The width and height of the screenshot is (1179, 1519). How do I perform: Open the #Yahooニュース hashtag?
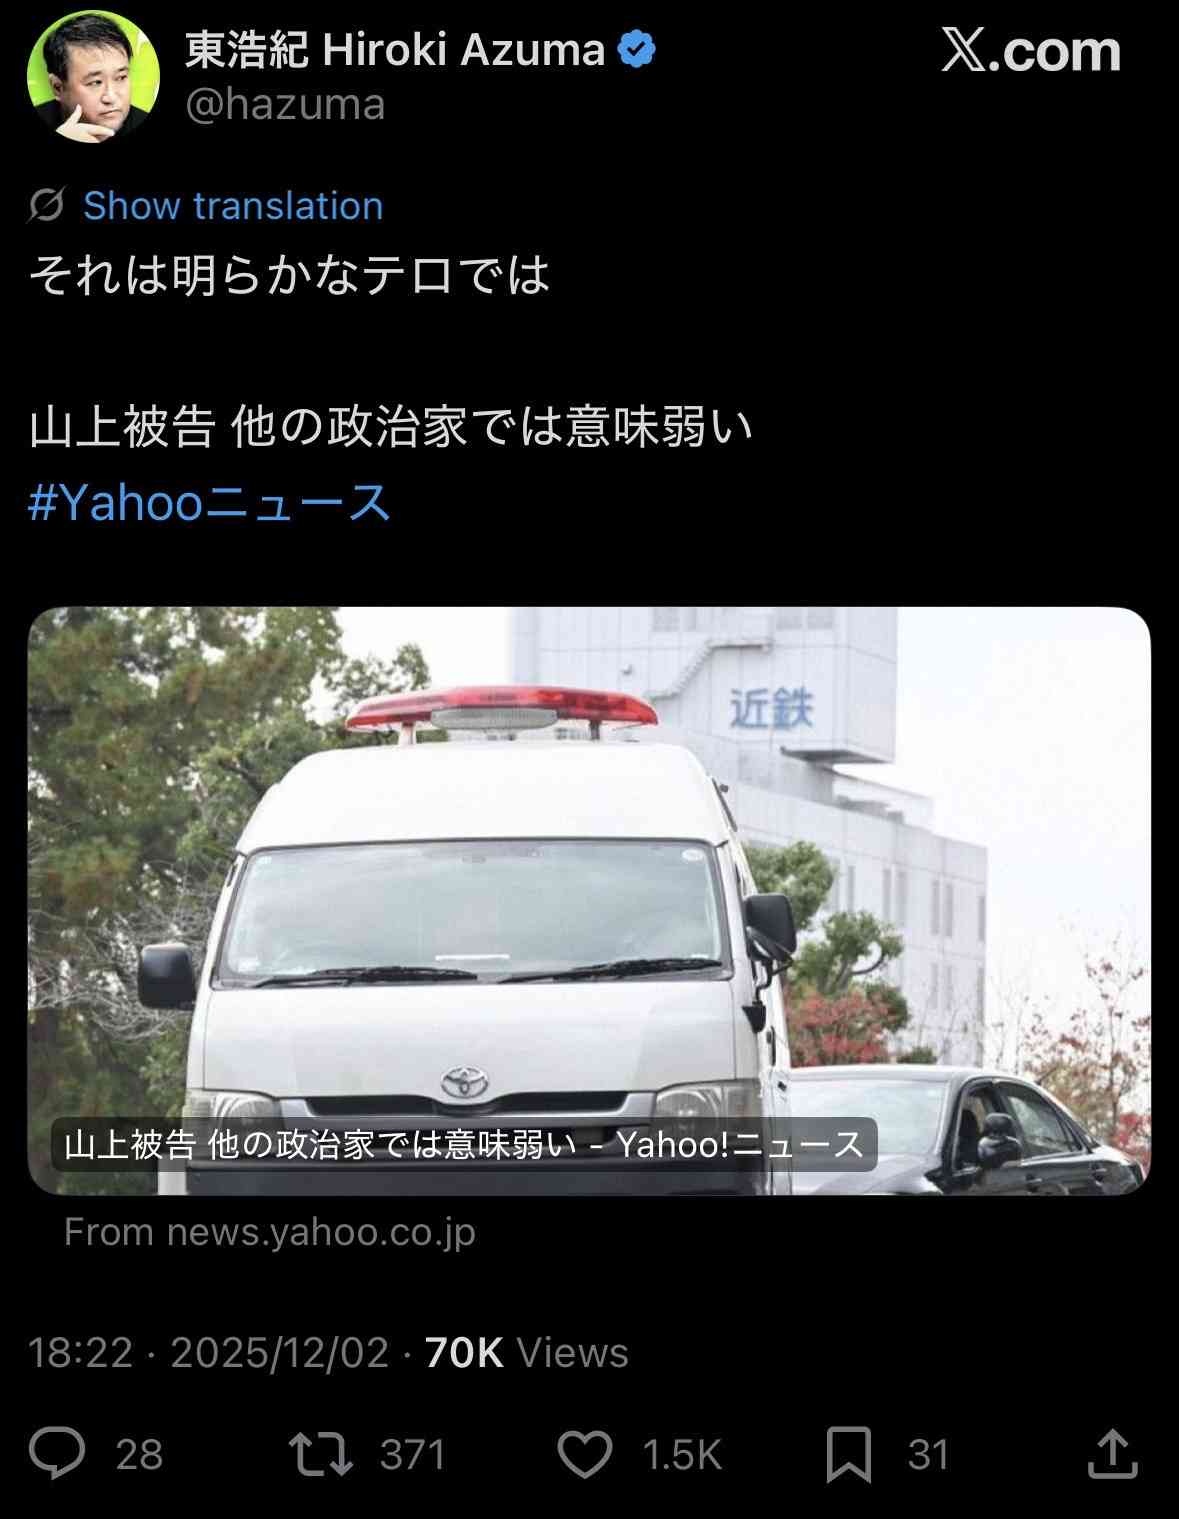(x=209, y=501)
